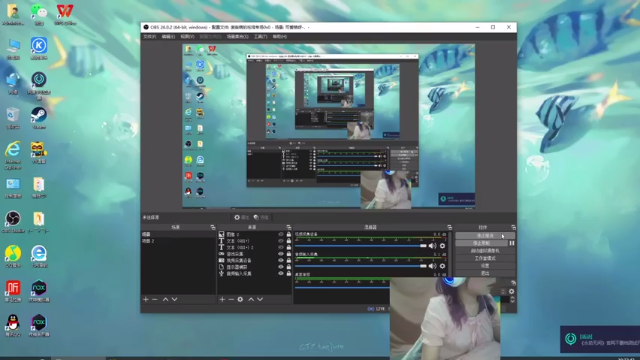Pop out the Sources dock panel
Viewport: 640px width, 360px height.
coord(289,227)
